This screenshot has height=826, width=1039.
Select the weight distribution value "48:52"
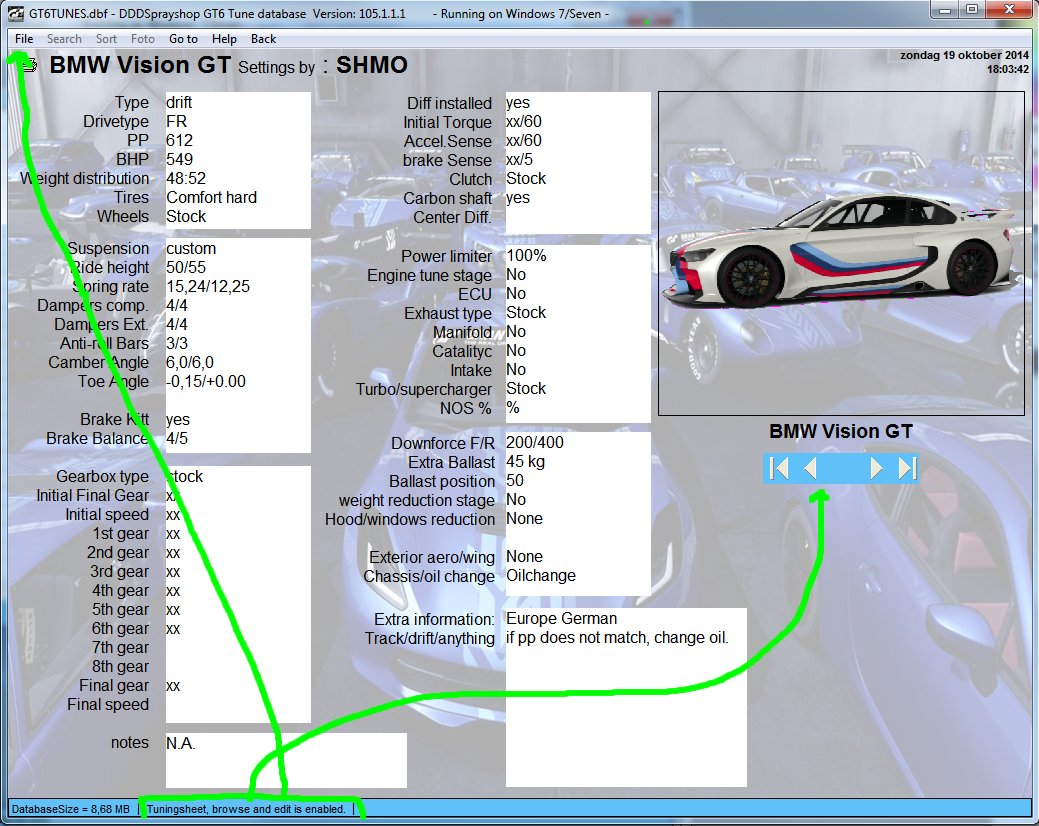[x=186, y=179]
